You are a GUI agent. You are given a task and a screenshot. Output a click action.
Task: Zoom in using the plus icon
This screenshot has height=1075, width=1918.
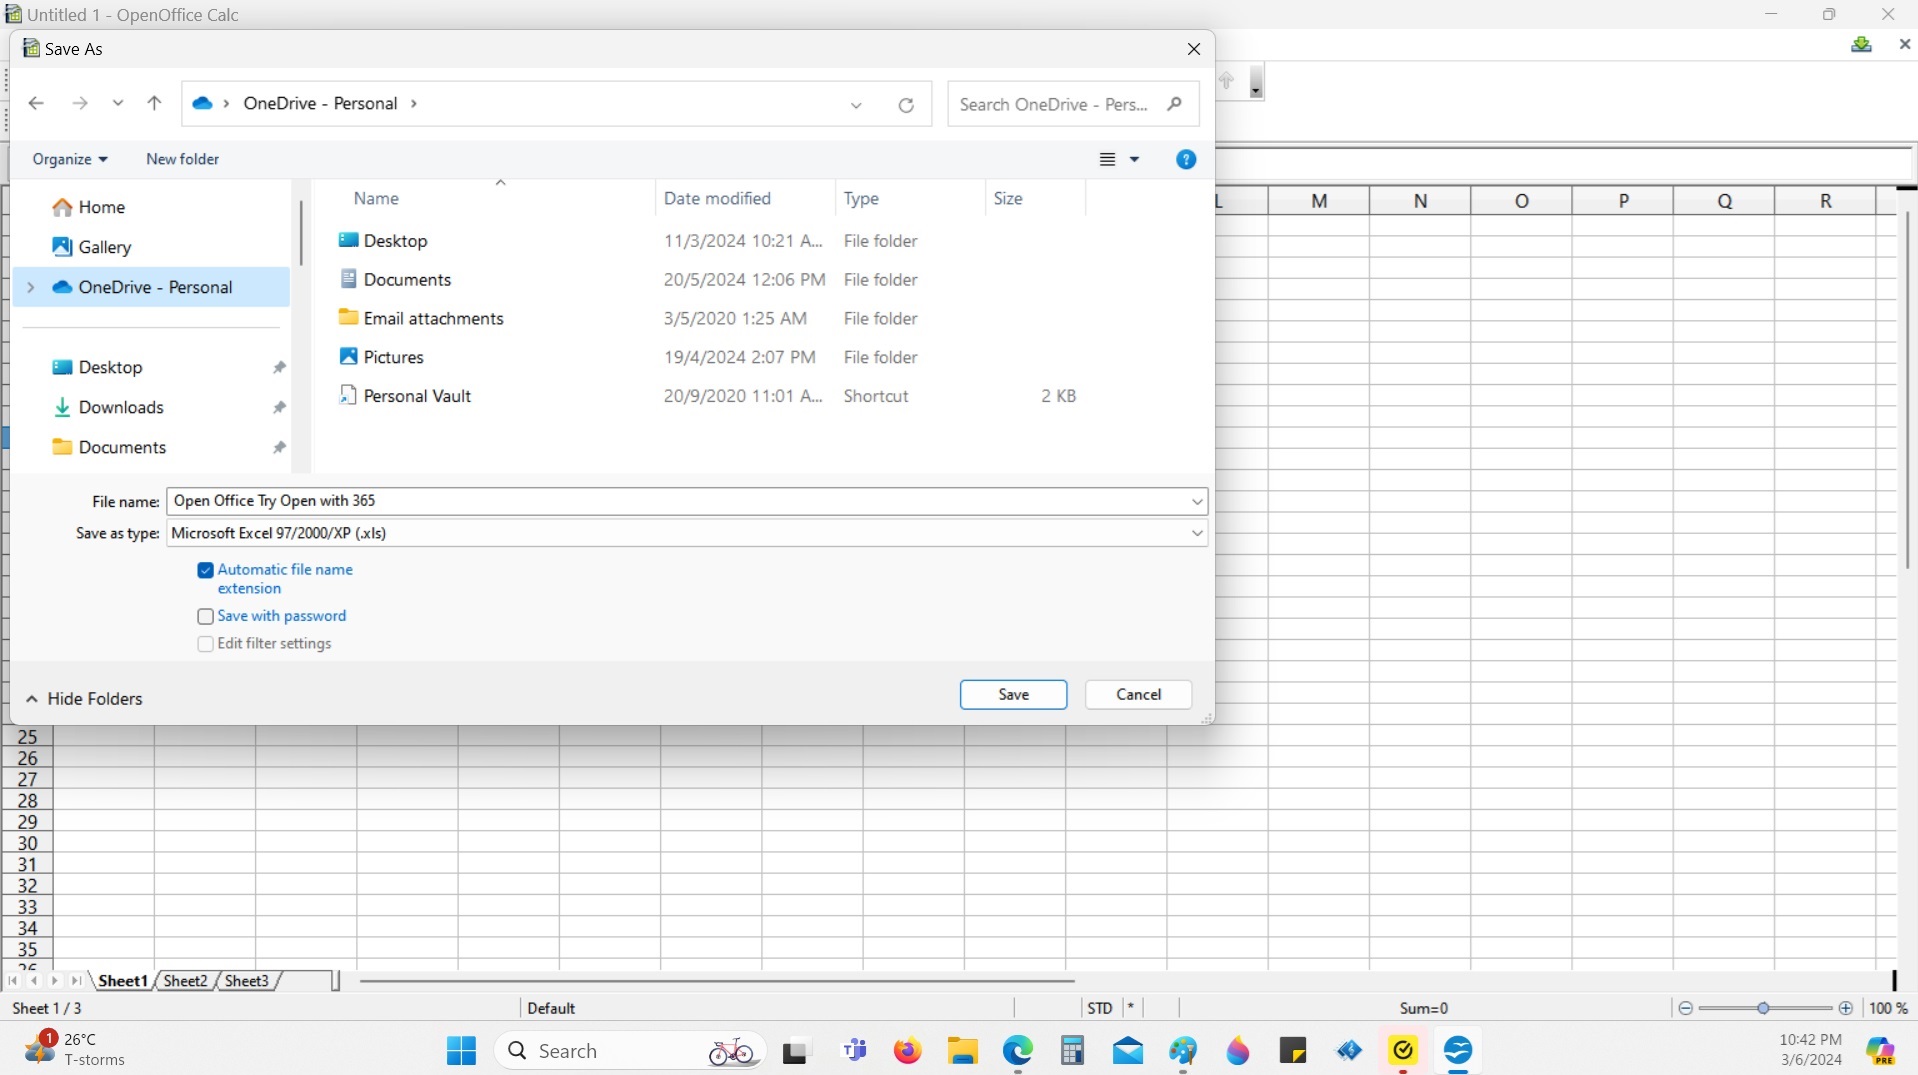[1846, 1008]
